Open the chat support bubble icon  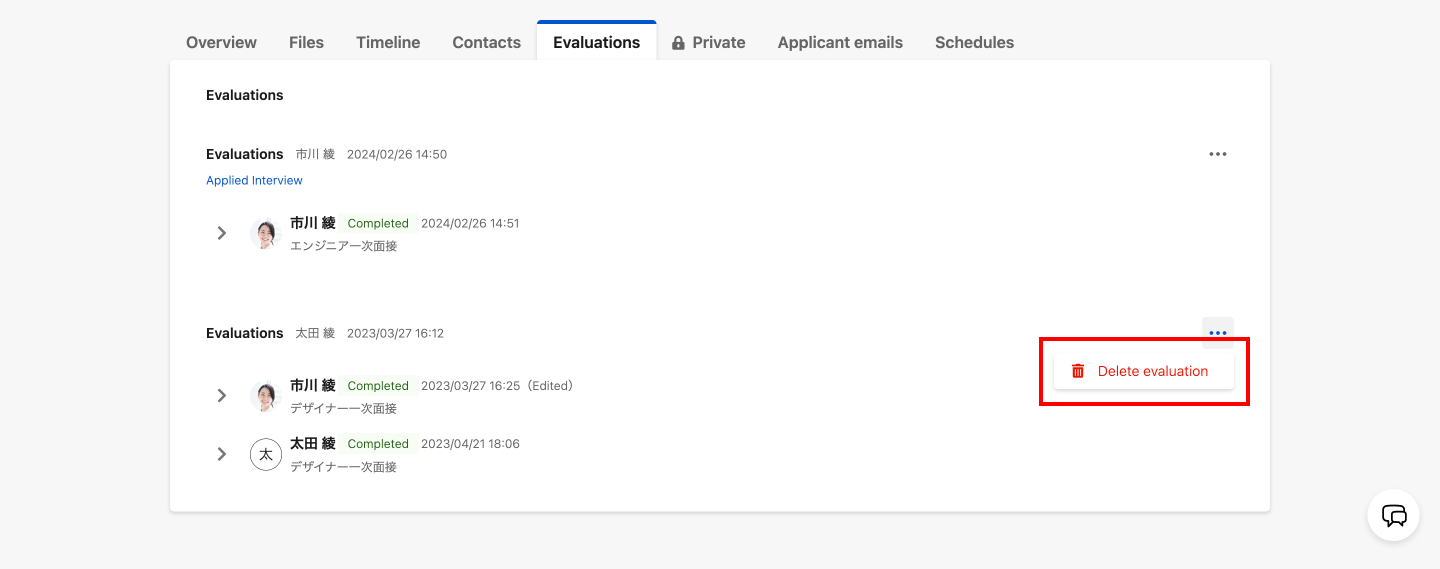(x=1394, y=515)
